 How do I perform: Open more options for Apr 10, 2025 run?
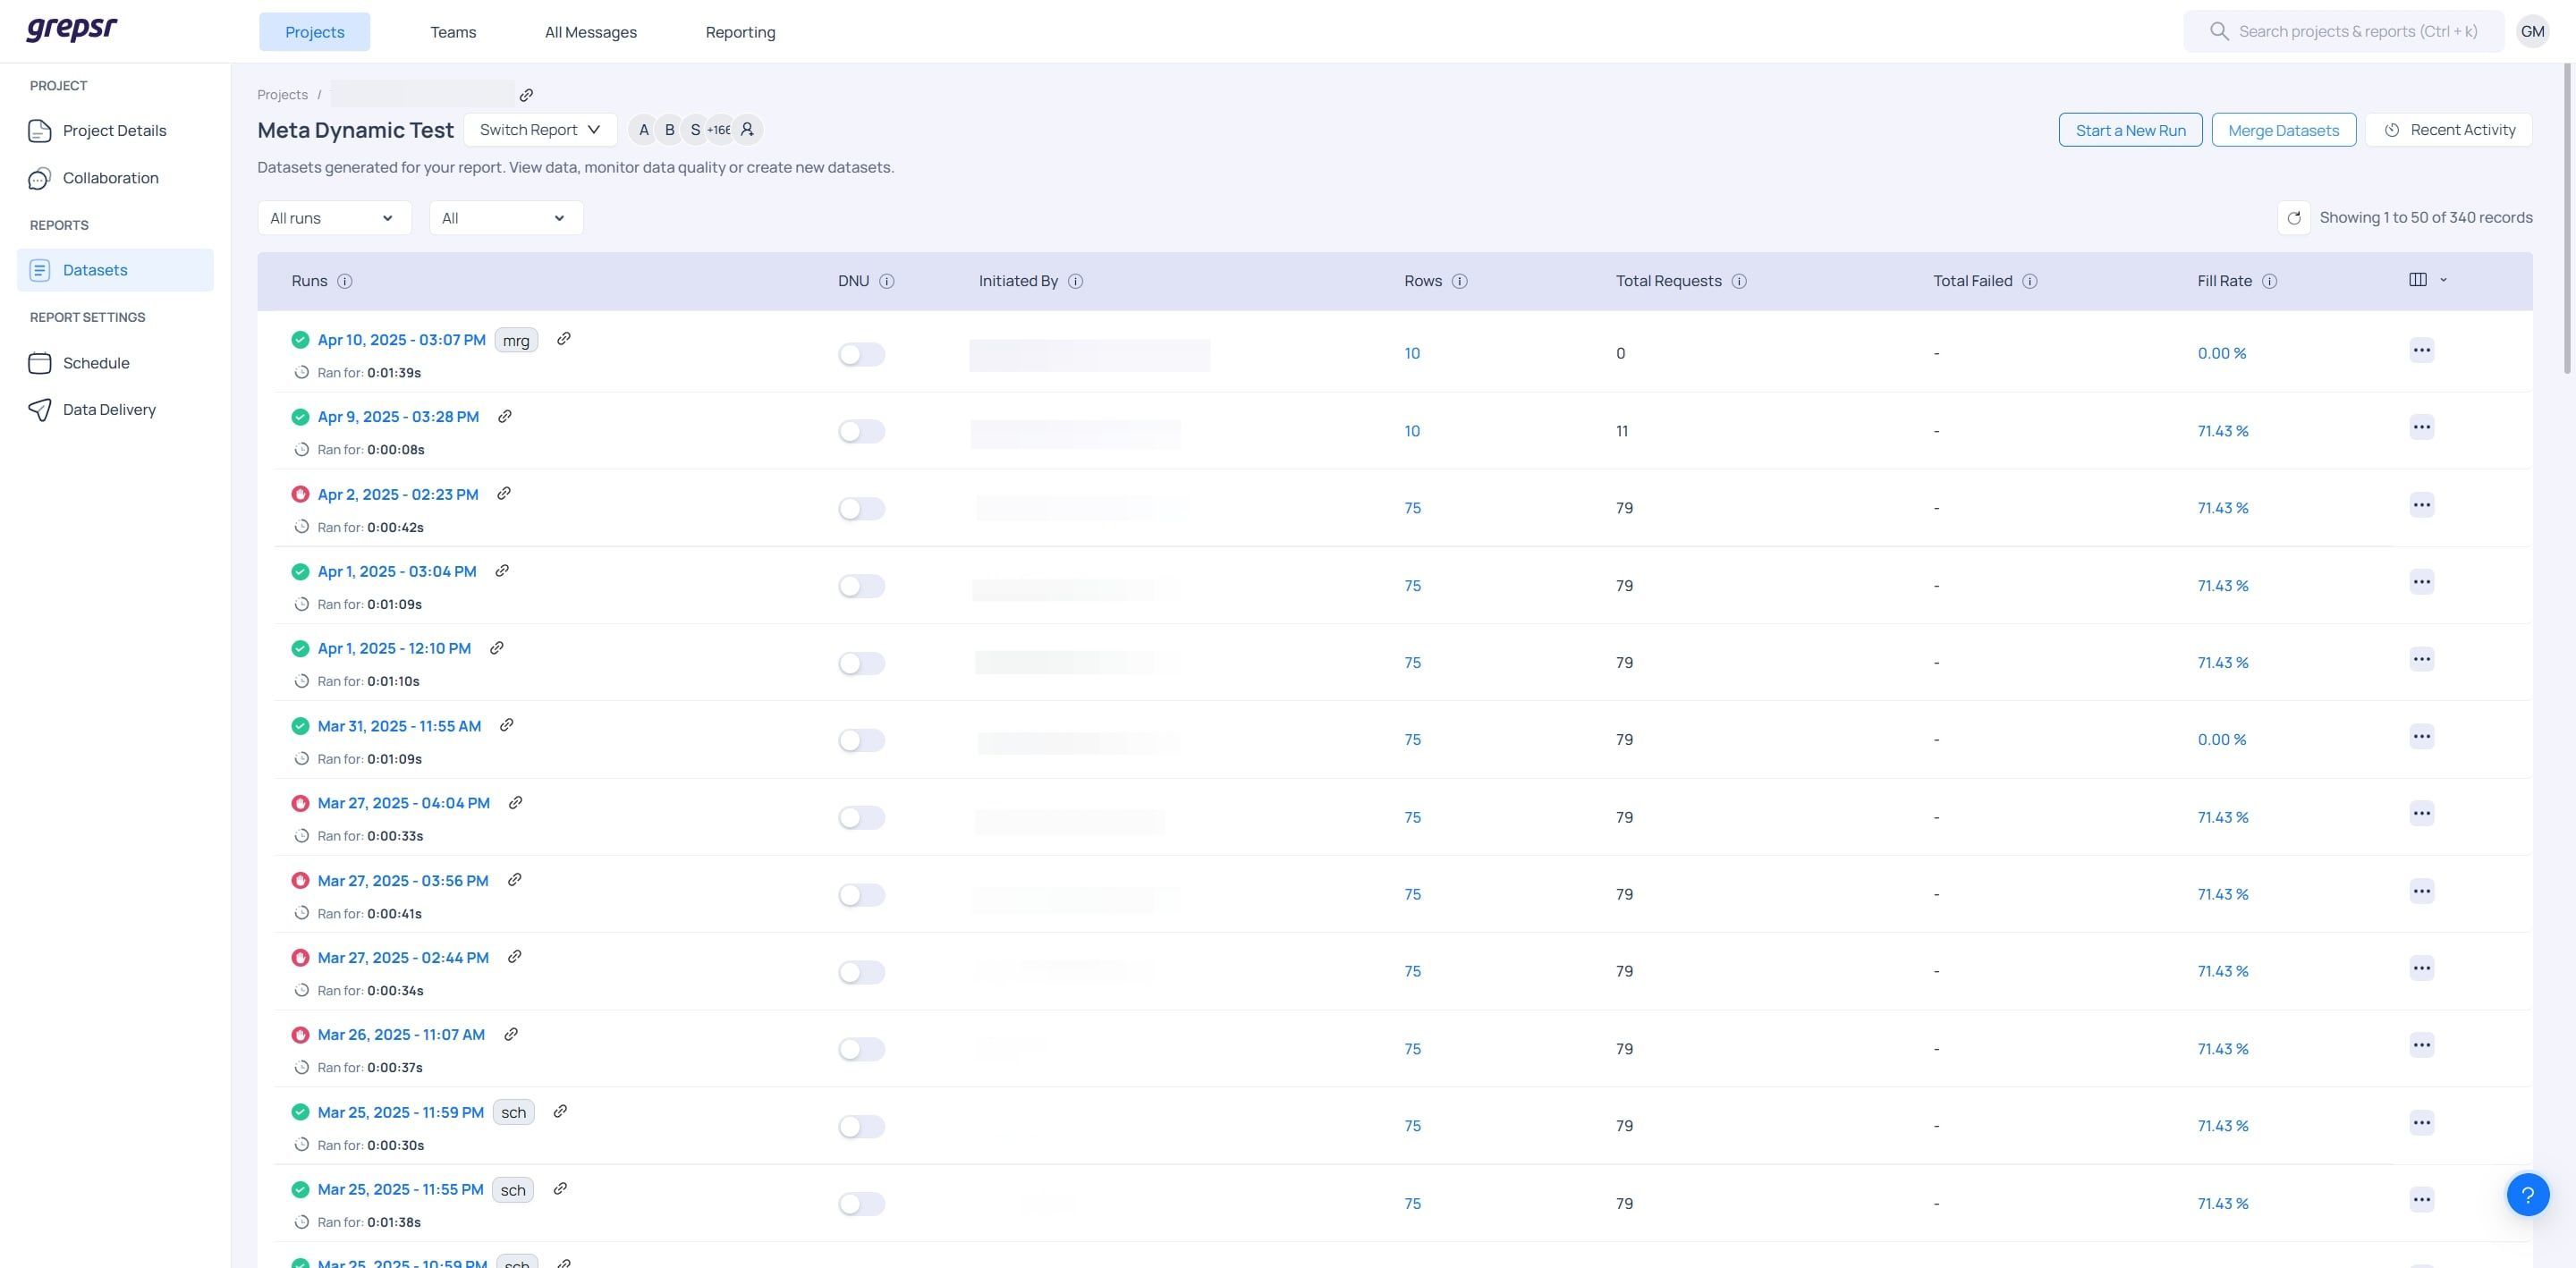point(2421,350)
